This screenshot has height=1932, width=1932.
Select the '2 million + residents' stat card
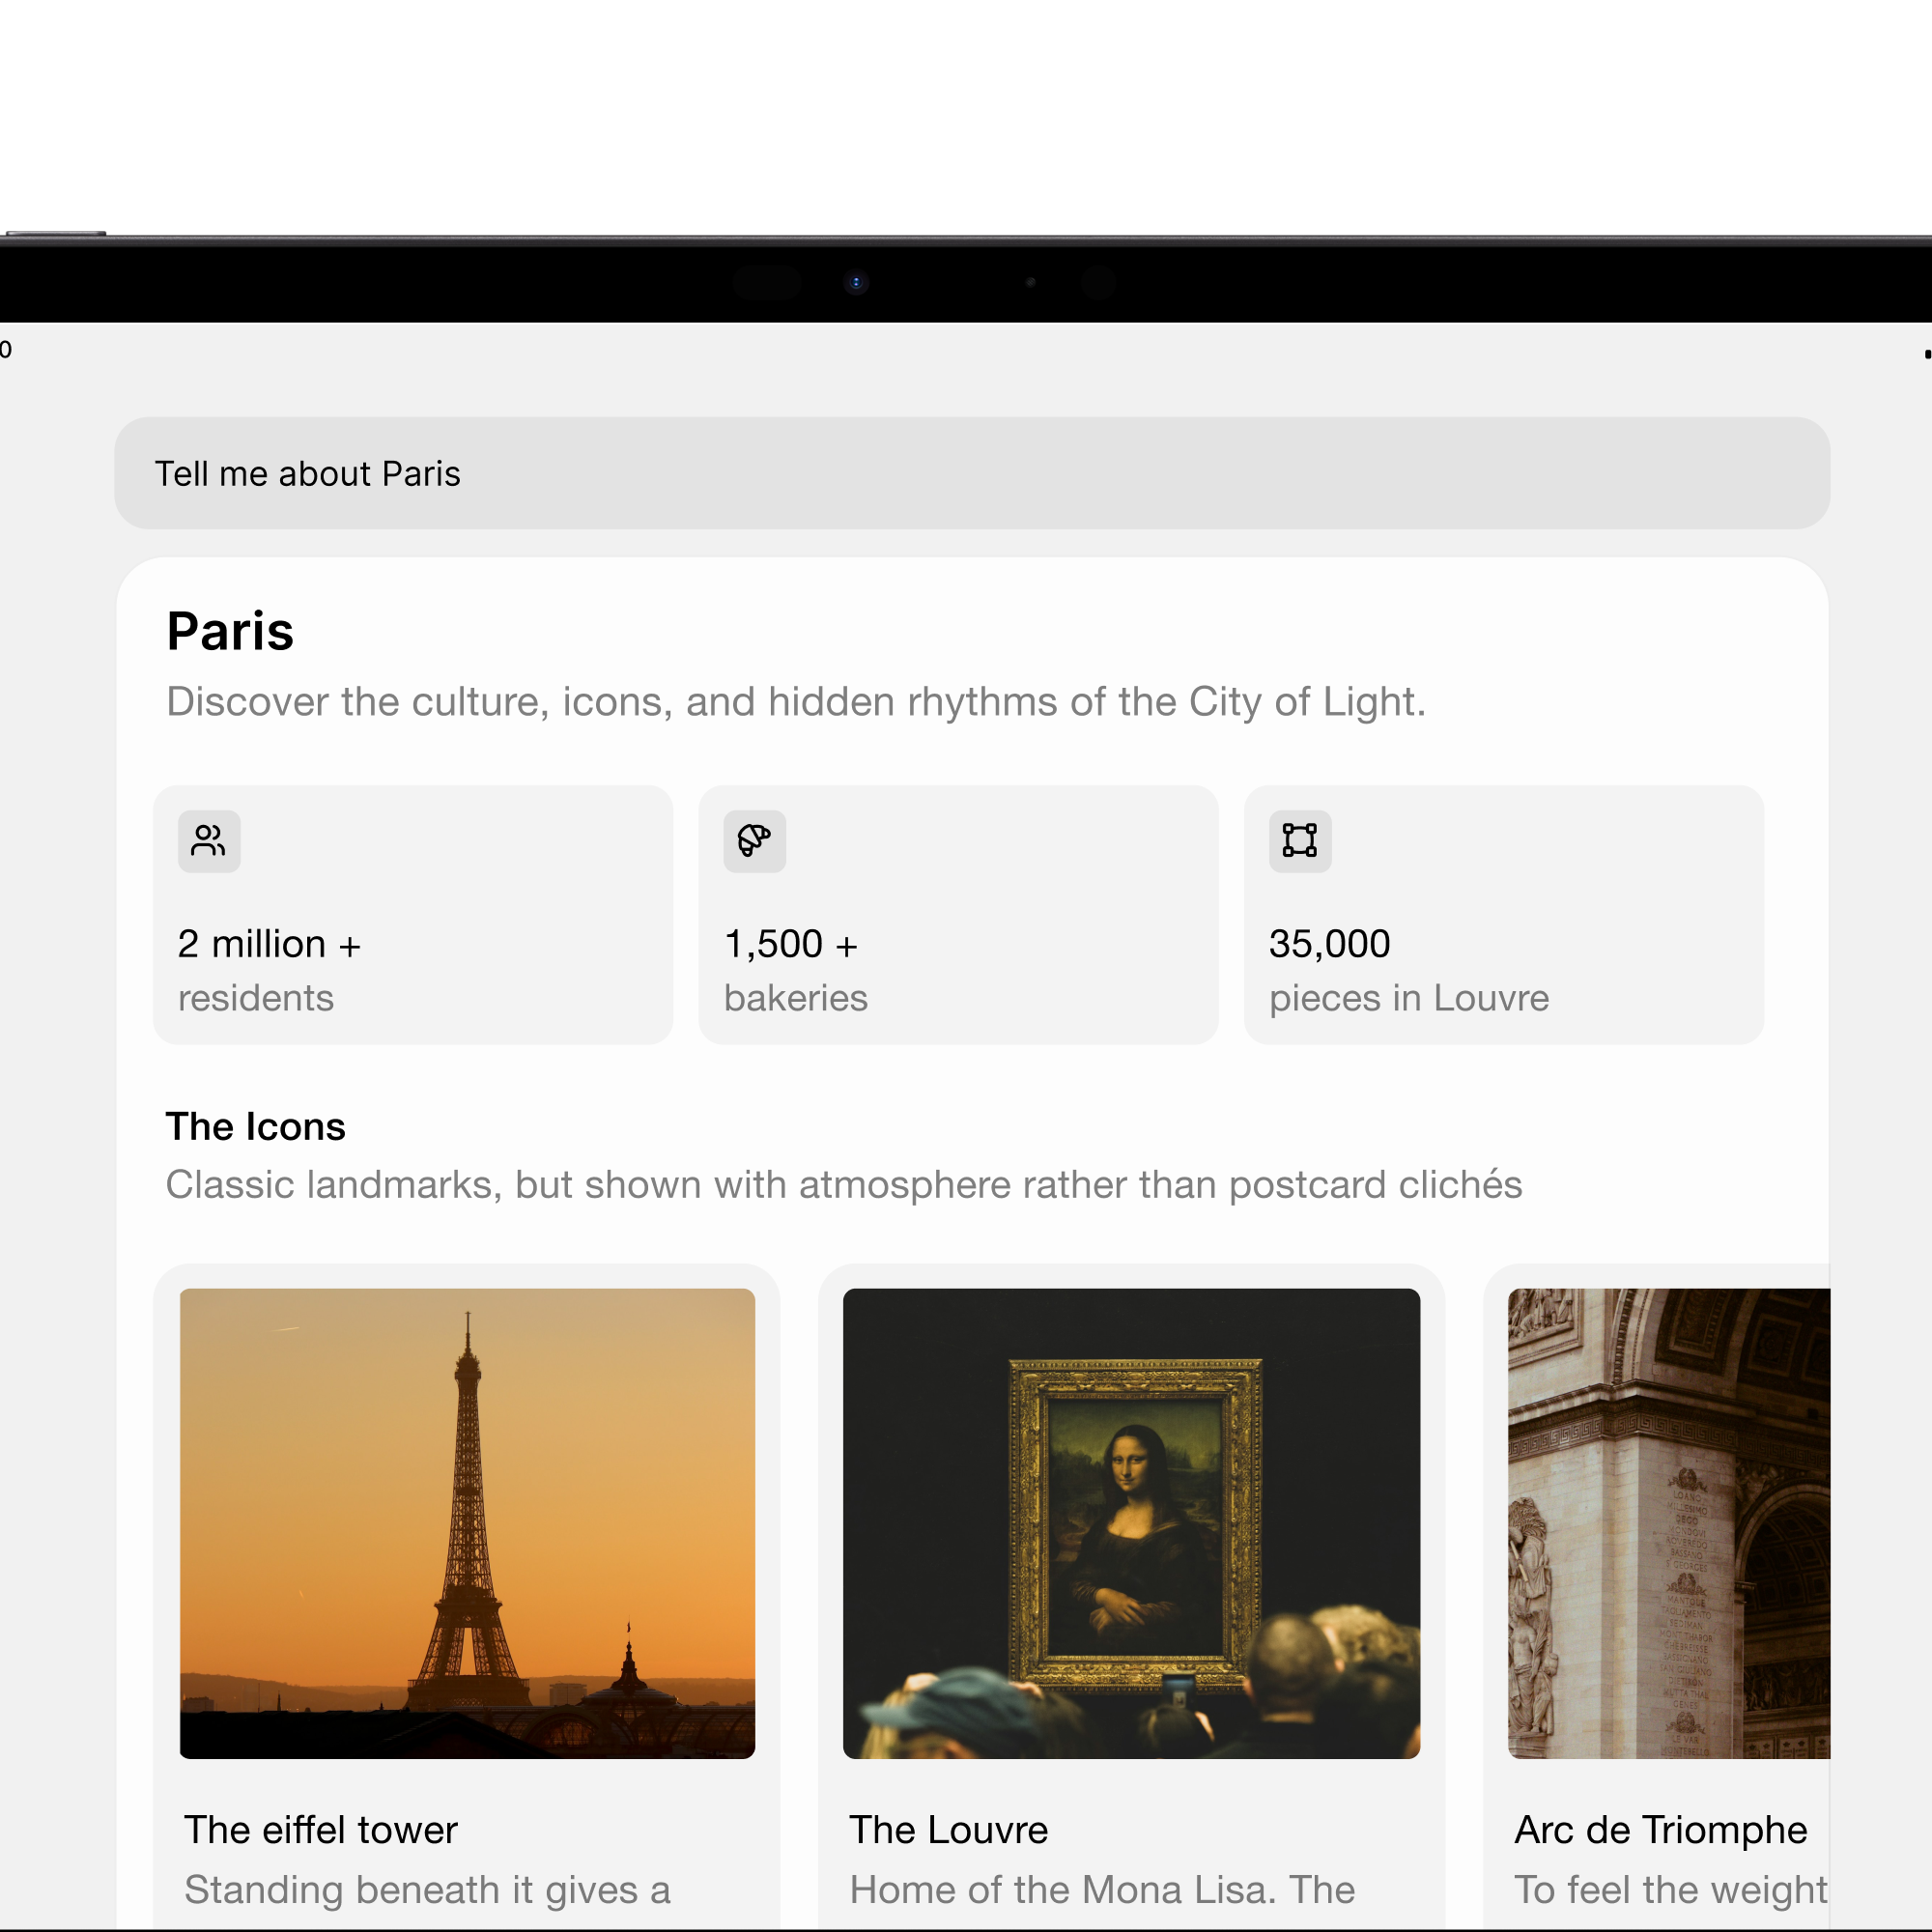click(412, 913)
